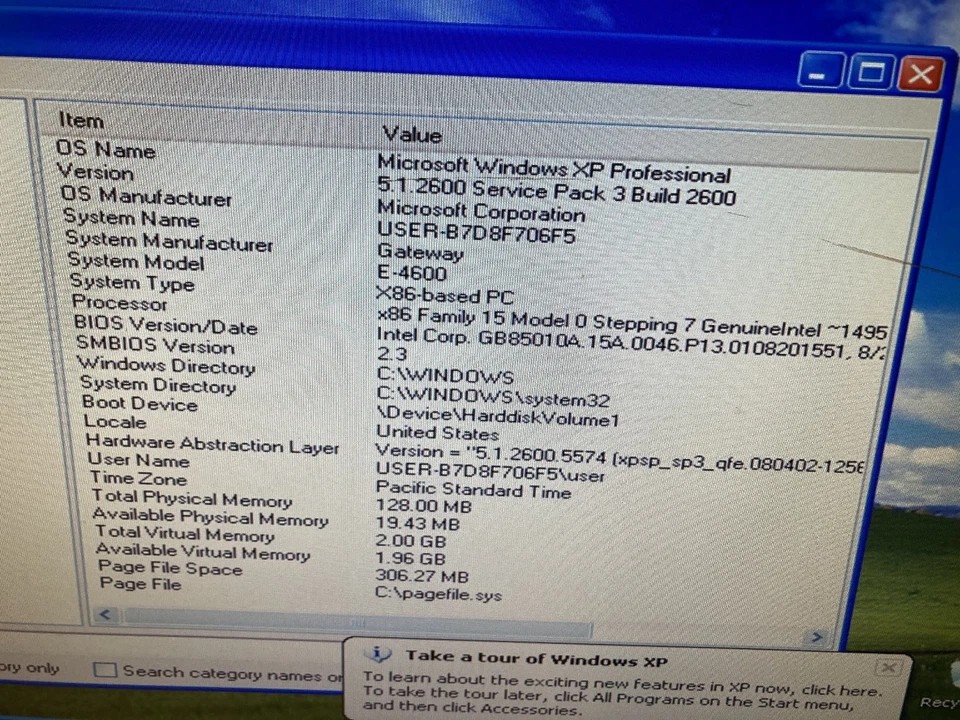Click the Item column header
Viewport: 960px width, 720px height.
[x=80, y=120]
